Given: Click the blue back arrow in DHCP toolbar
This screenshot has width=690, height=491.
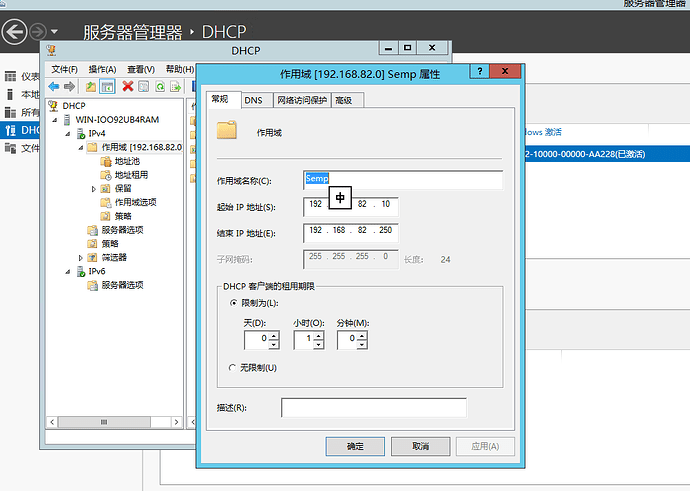Looking at the screenshot, I should click(x=54, y=86).
